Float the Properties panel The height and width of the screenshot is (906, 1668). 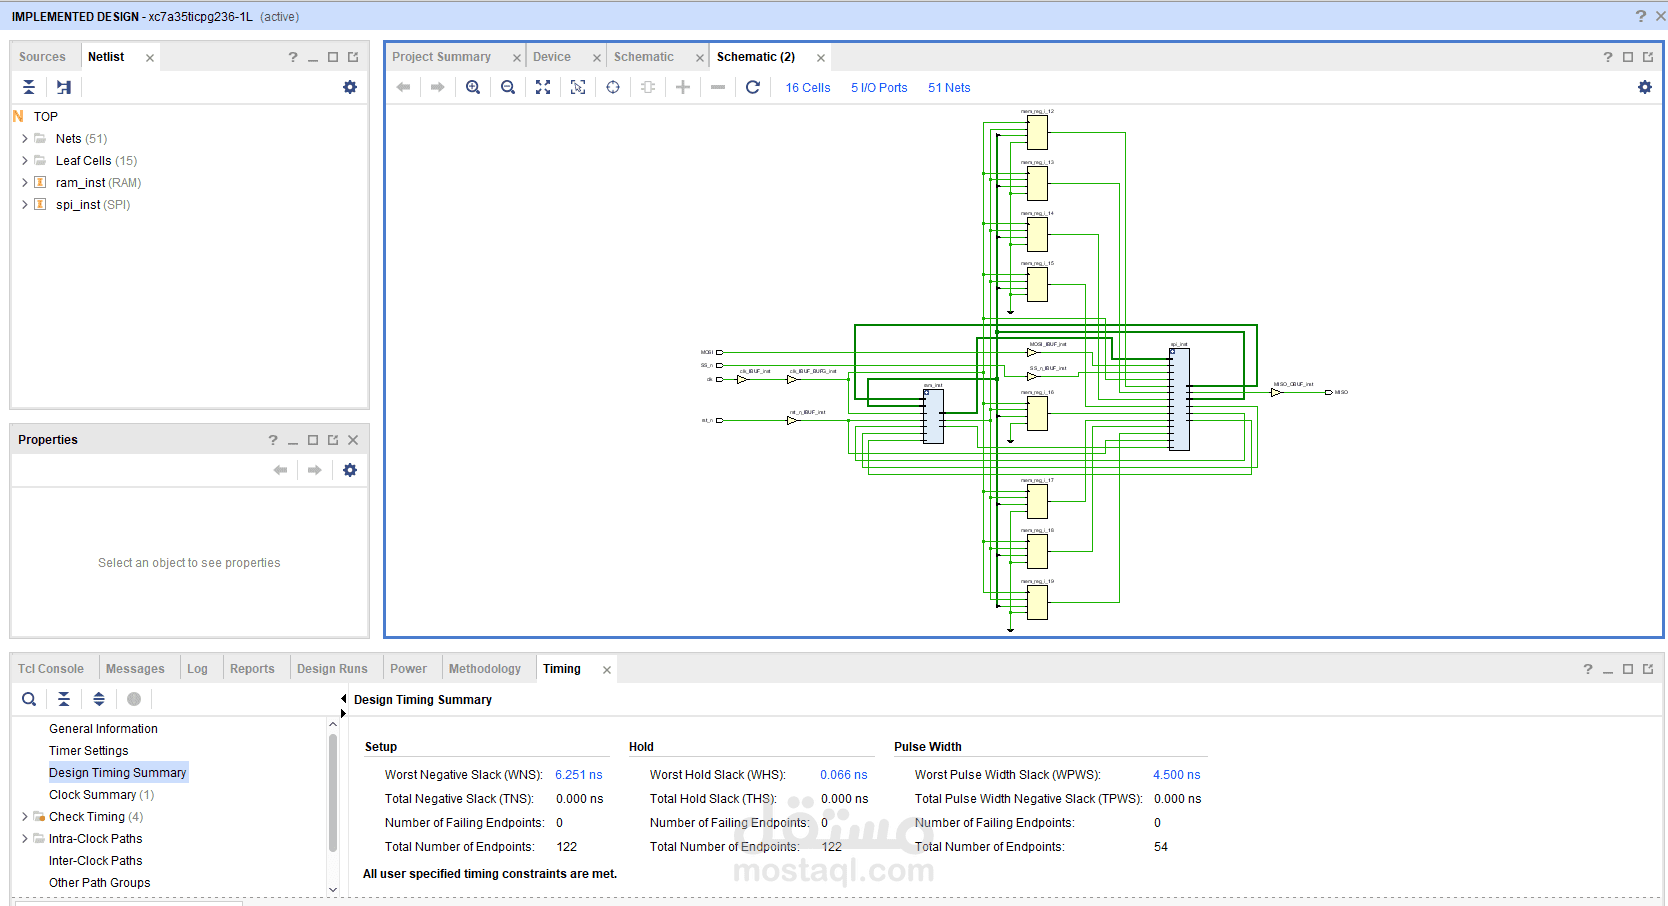coord(333,440)
